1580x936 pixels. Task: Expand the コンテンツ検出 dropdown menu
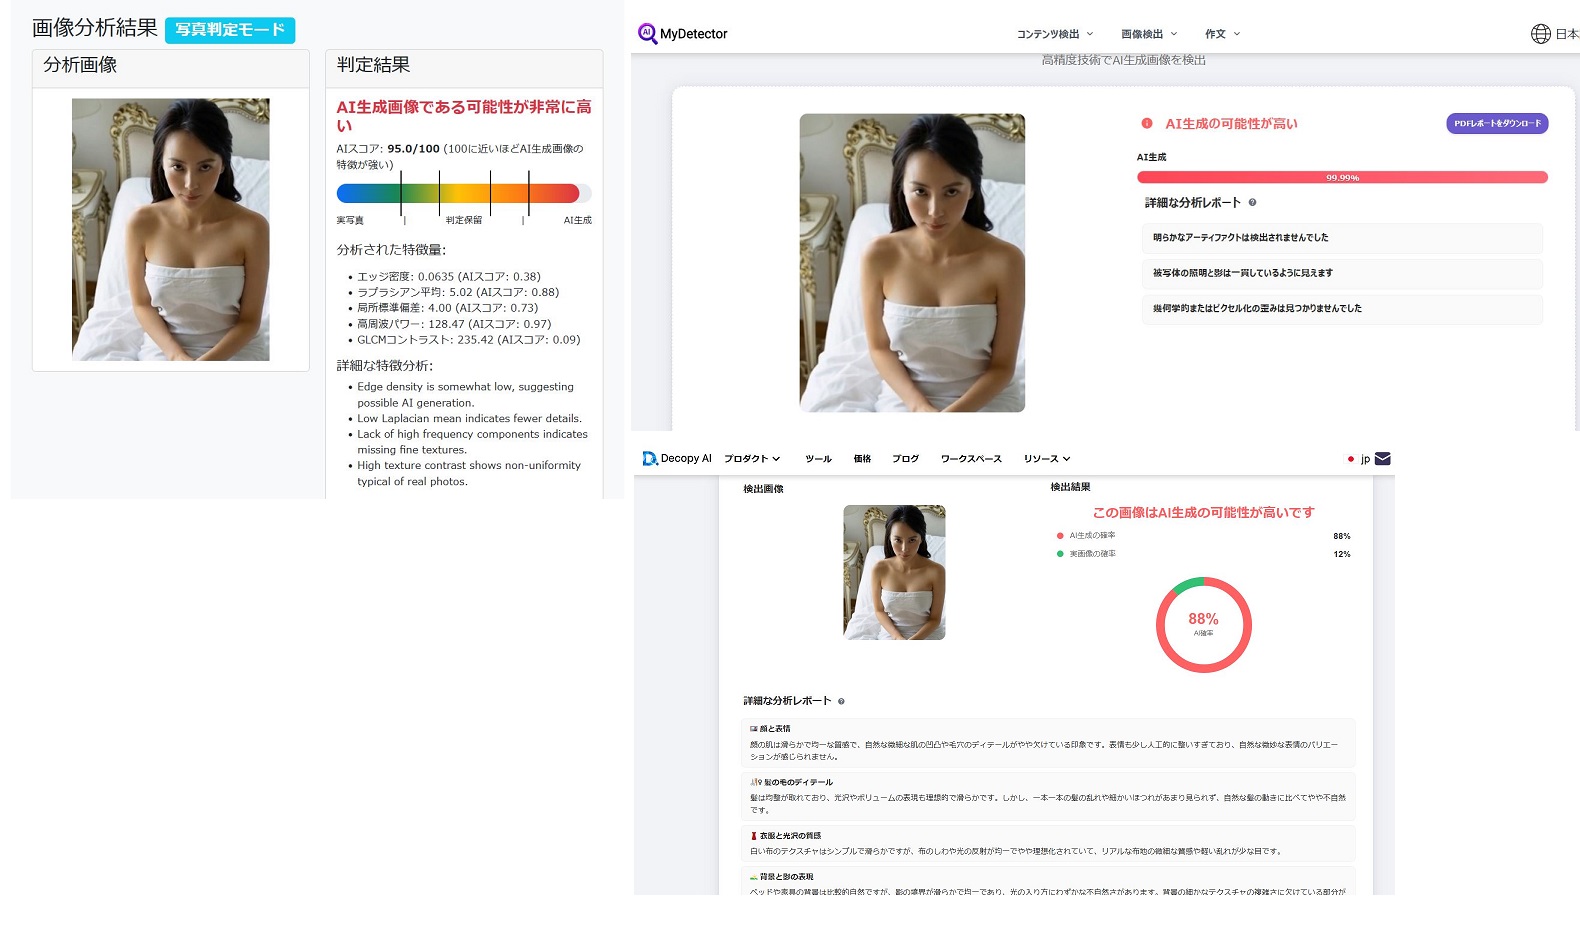[1055, 34]
